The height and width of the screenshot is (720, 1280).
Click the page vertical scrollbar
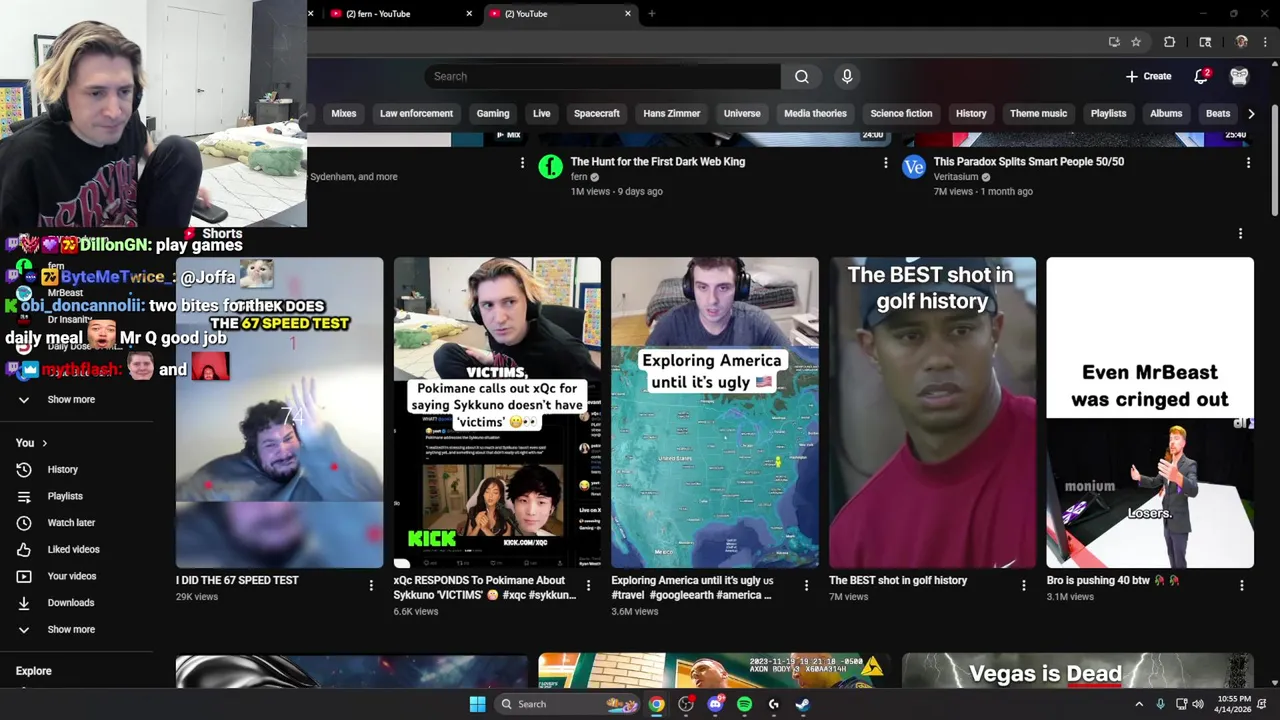tap(1275, 160)
